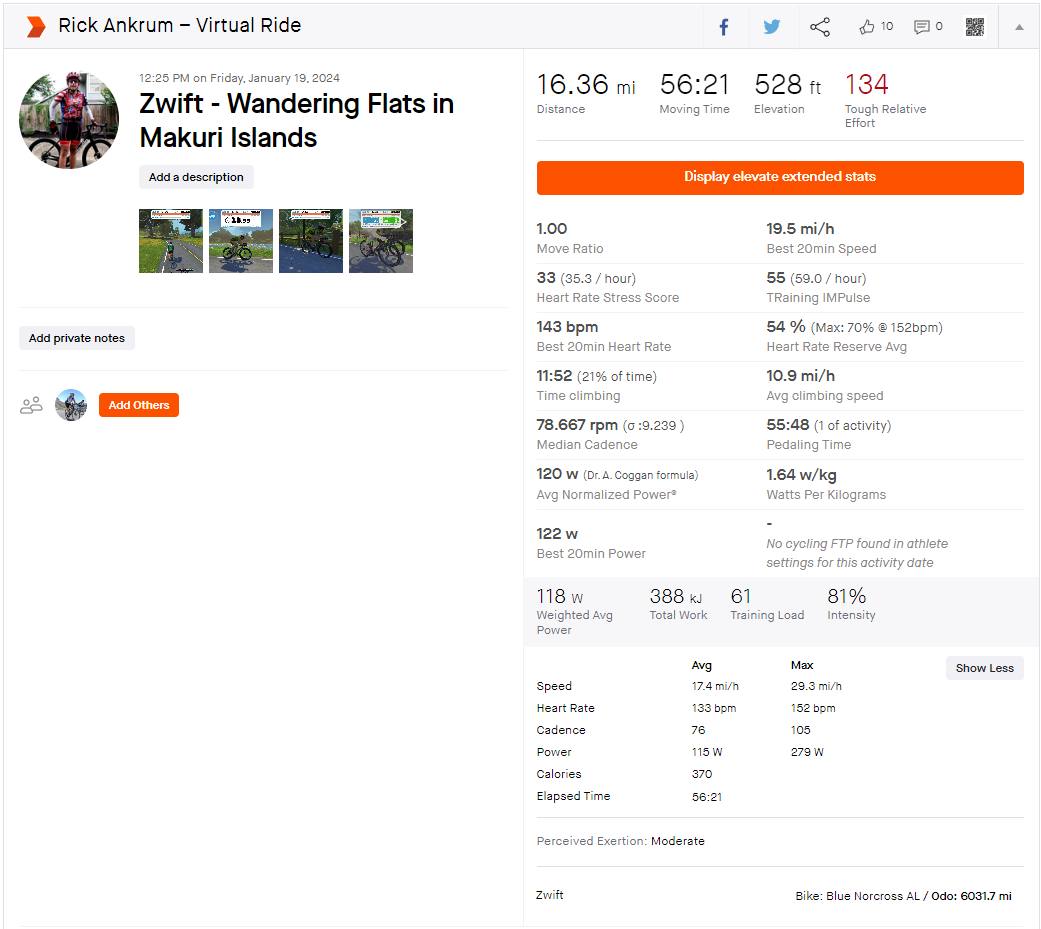
Task: Open the share options icon
Action: 820,27
